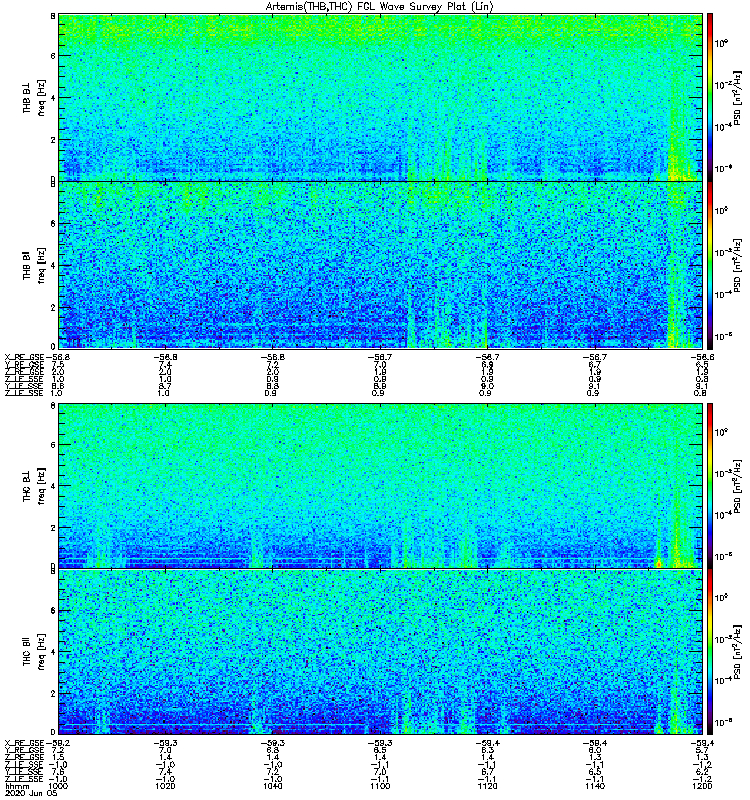Image resolution: width=750 pixels, height=800 pixels.
Task: Click the plot title 'Artemis(THB,THC) FGL Wave Survey Plot'
Action: 379,7
